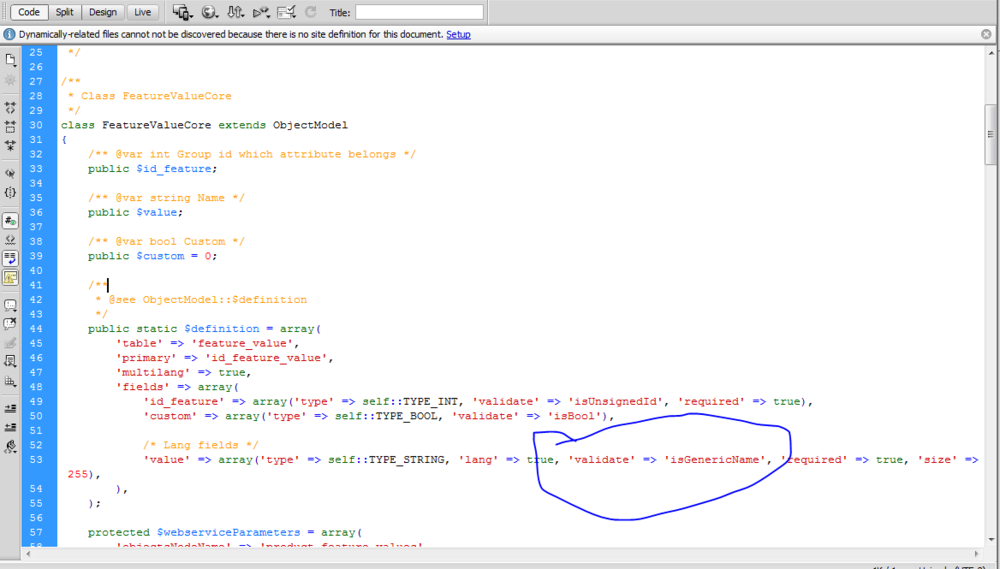Click the '$webserviceParameters' variable on line 57
This screenshot has height=569, width=1000.
pyautogui.click(x=228, y=532)
